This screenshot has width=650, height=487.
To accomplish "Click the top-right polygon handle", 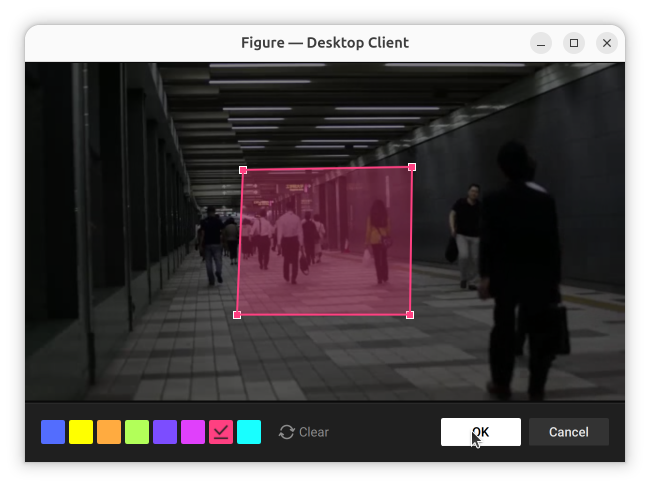I will pyautogui.click(x=412, y=167).
